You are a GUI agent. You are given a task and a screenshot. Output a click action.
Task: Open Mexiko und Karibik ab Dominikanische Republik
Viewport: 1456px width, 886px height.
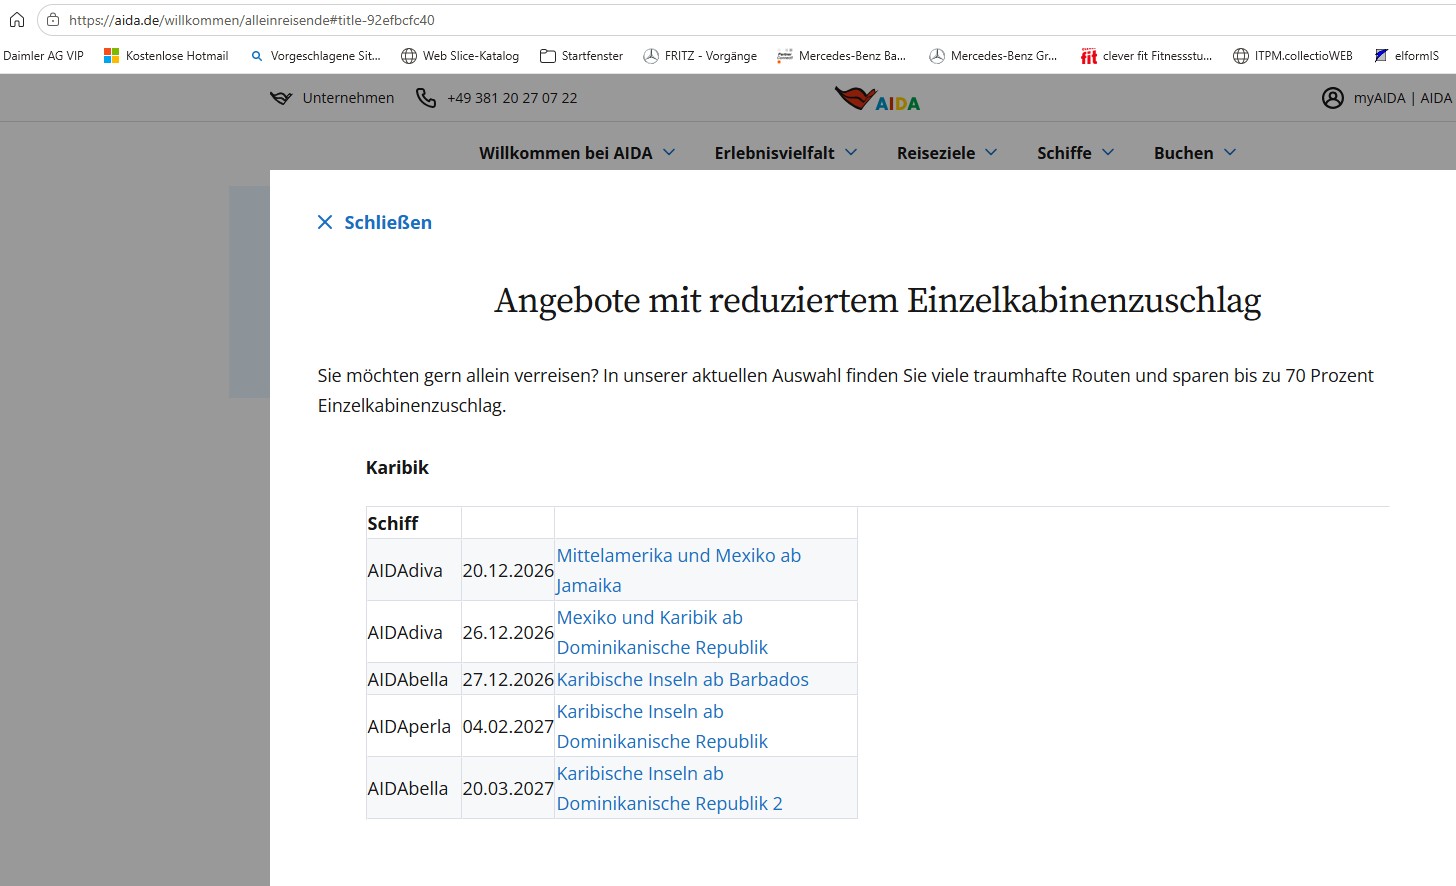[x=662, y=632]
